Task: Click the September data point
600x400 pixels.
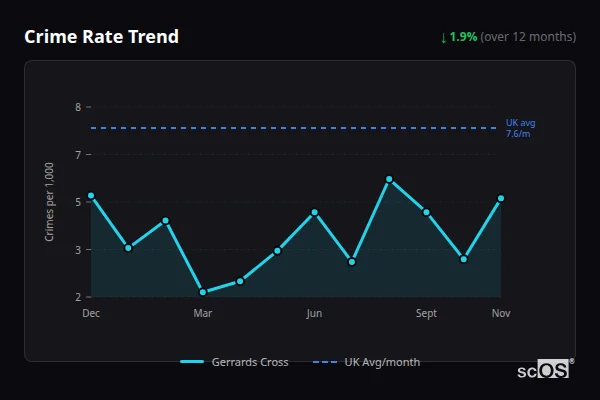Action: (x=426, y=212)
